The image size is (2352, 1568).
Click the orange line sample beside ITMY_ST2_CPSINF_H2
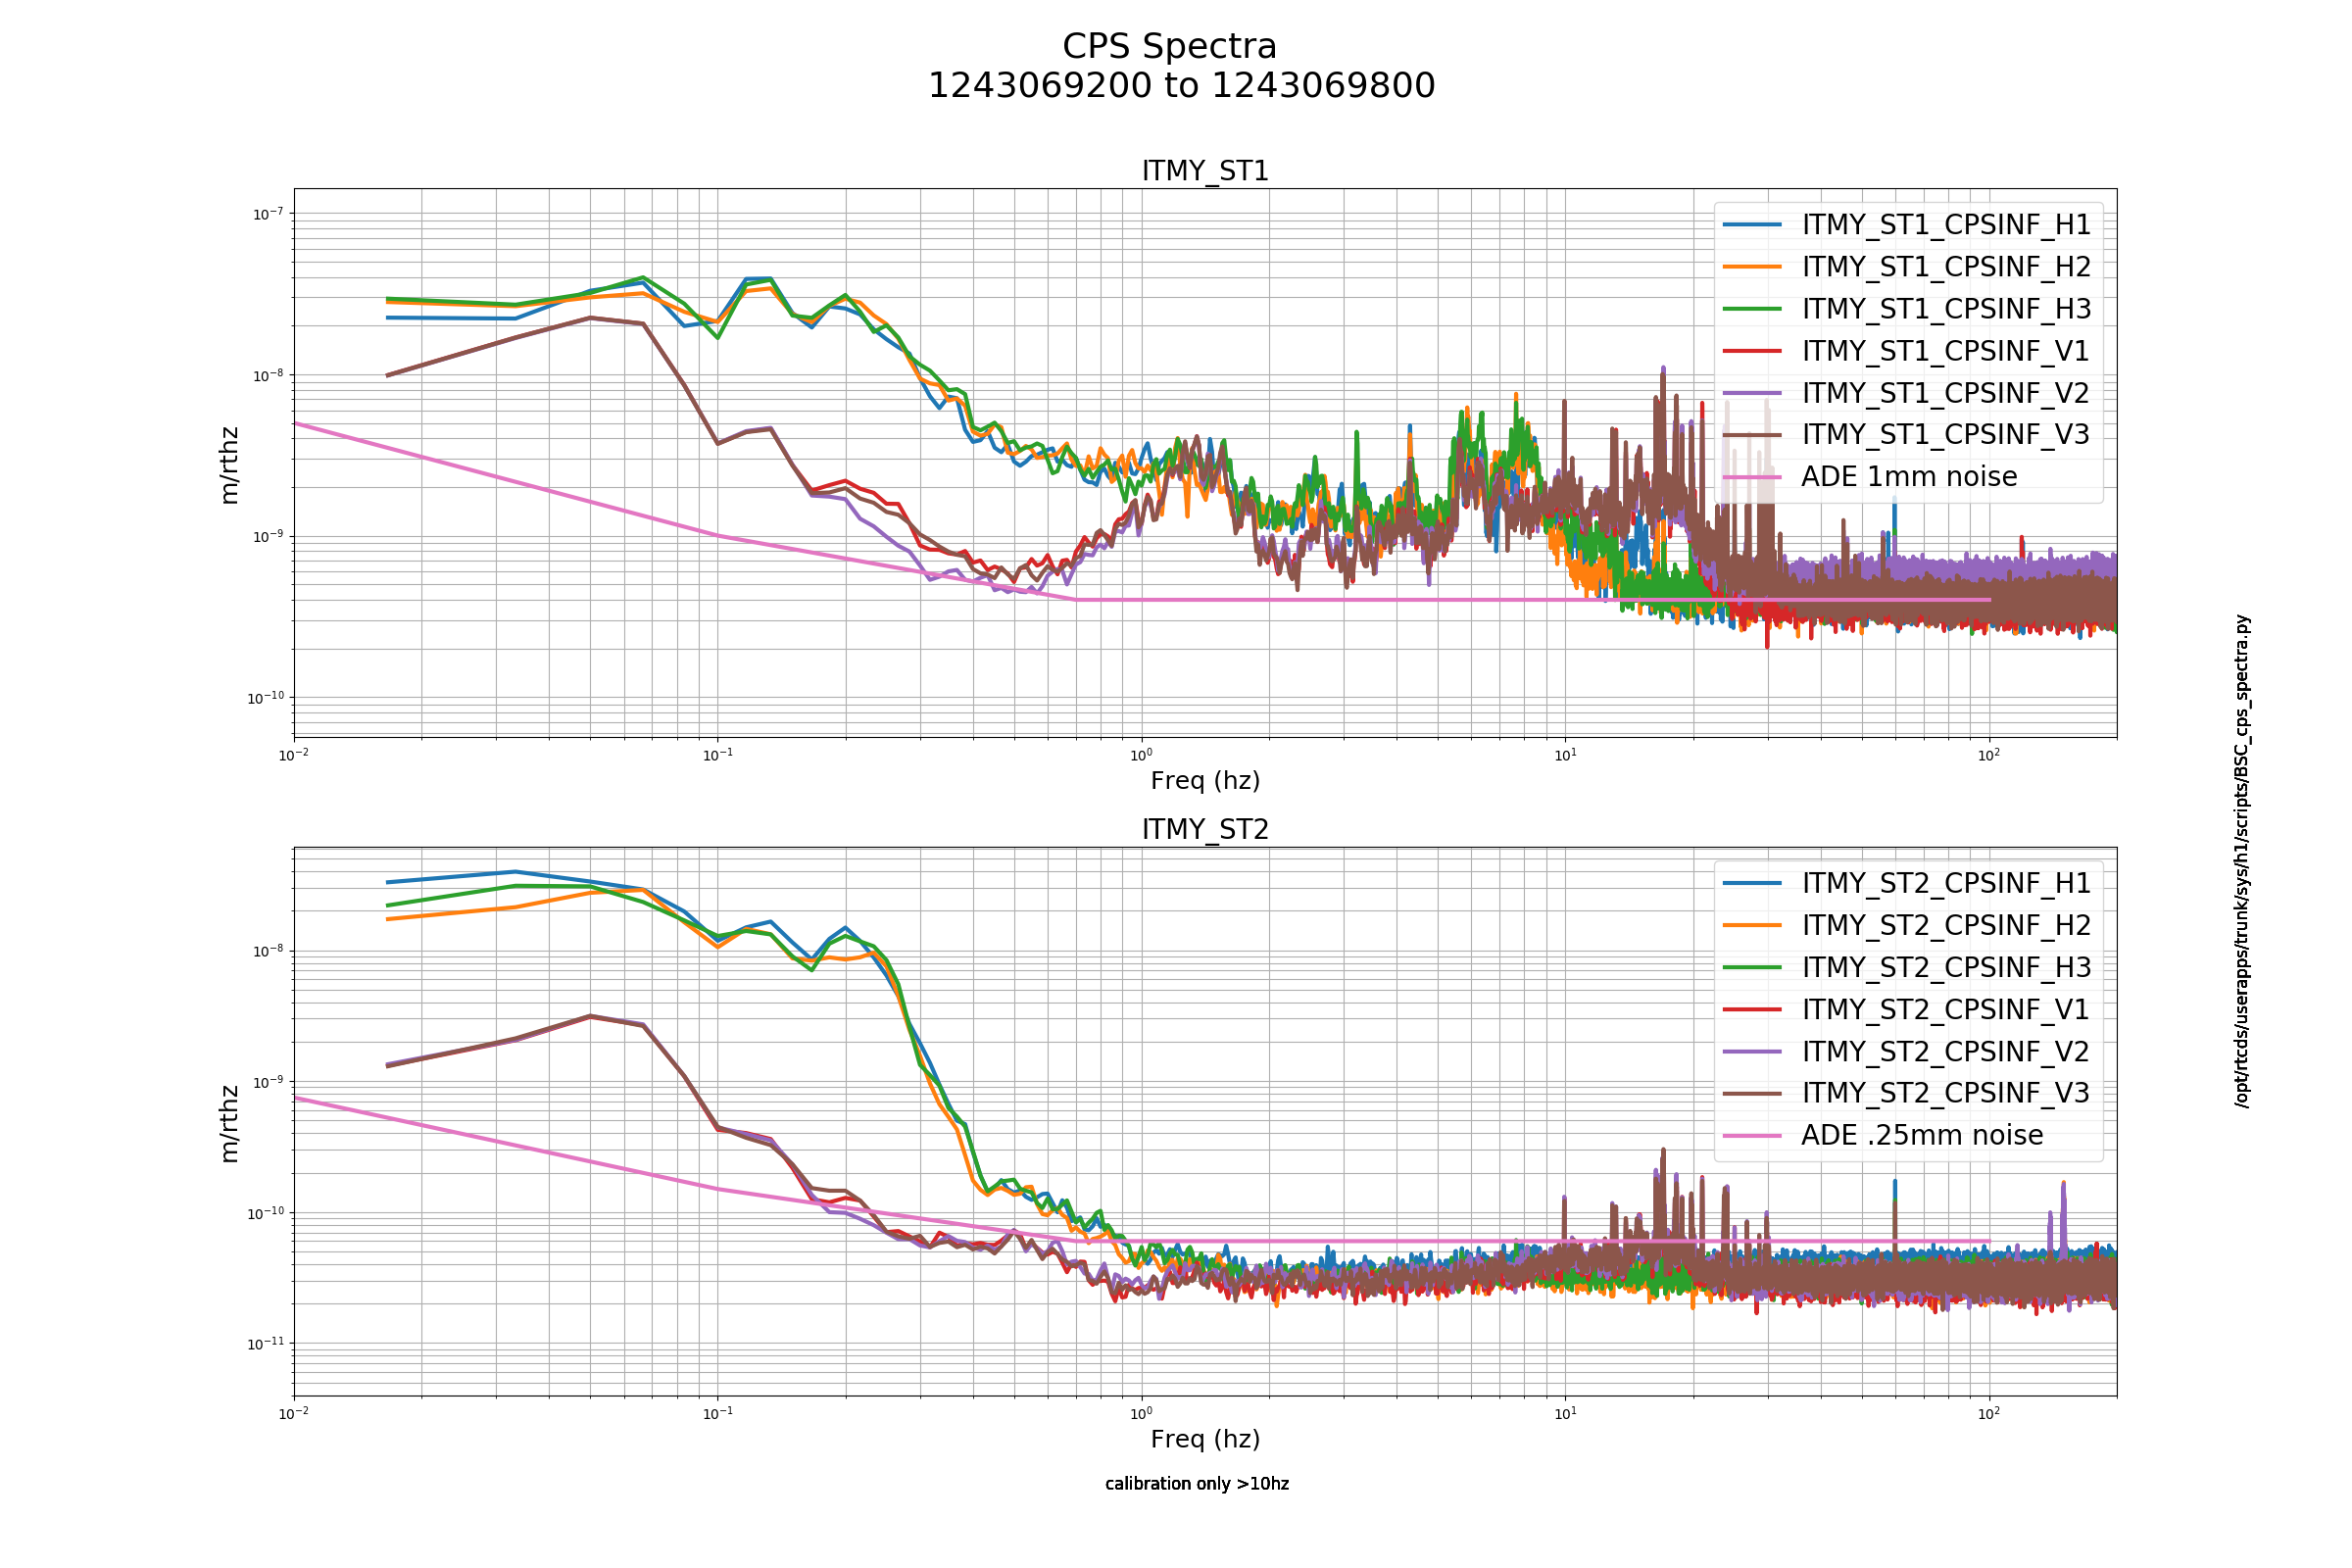(x=1753, y=926)
